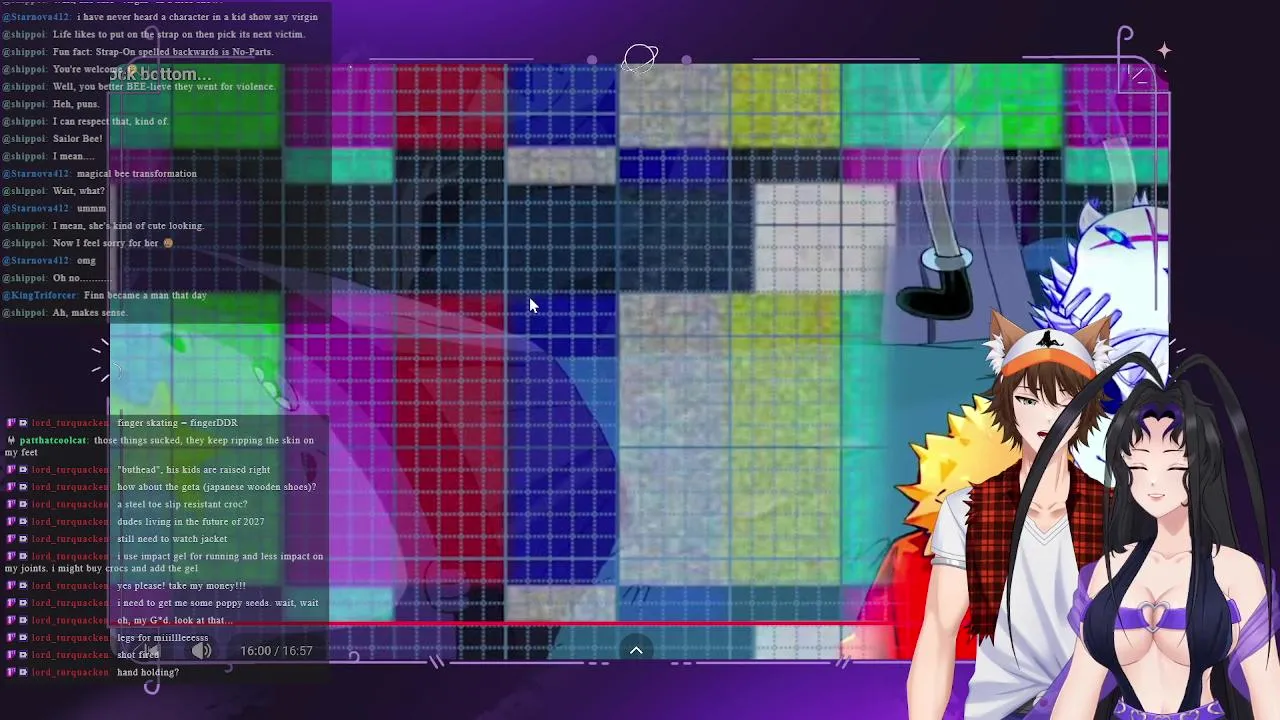Image resolution: width=1280 pixels, height=720 pixels.
Task: Click chat message "hand holding?"
Action: 148,672
